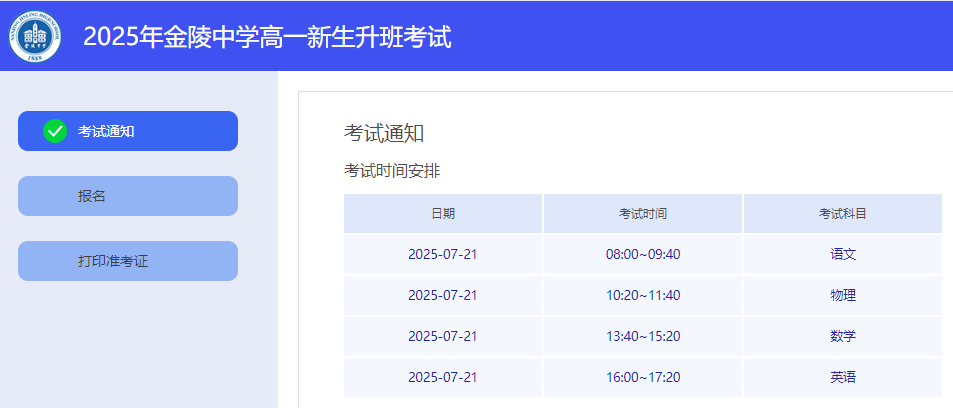This screenshot has width=953, height=408.
Task: Click the 2025年金陵中学高一新生升班考试 header title
Action: pos(267,37)
